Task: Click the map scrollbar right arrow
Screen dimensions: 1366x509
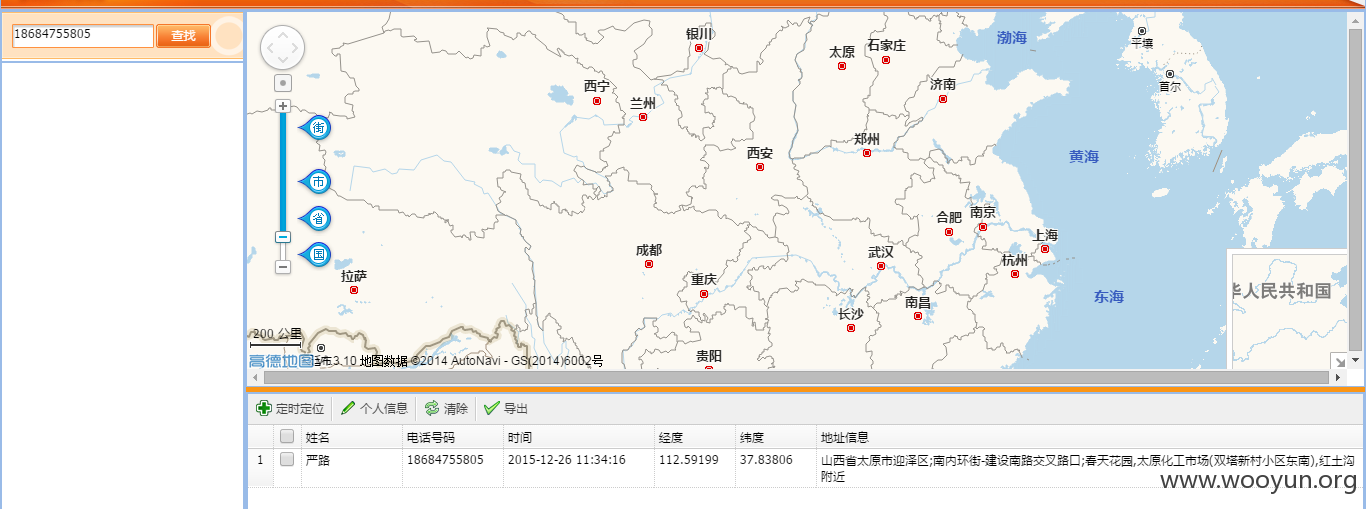Action: coord(1339,377)
